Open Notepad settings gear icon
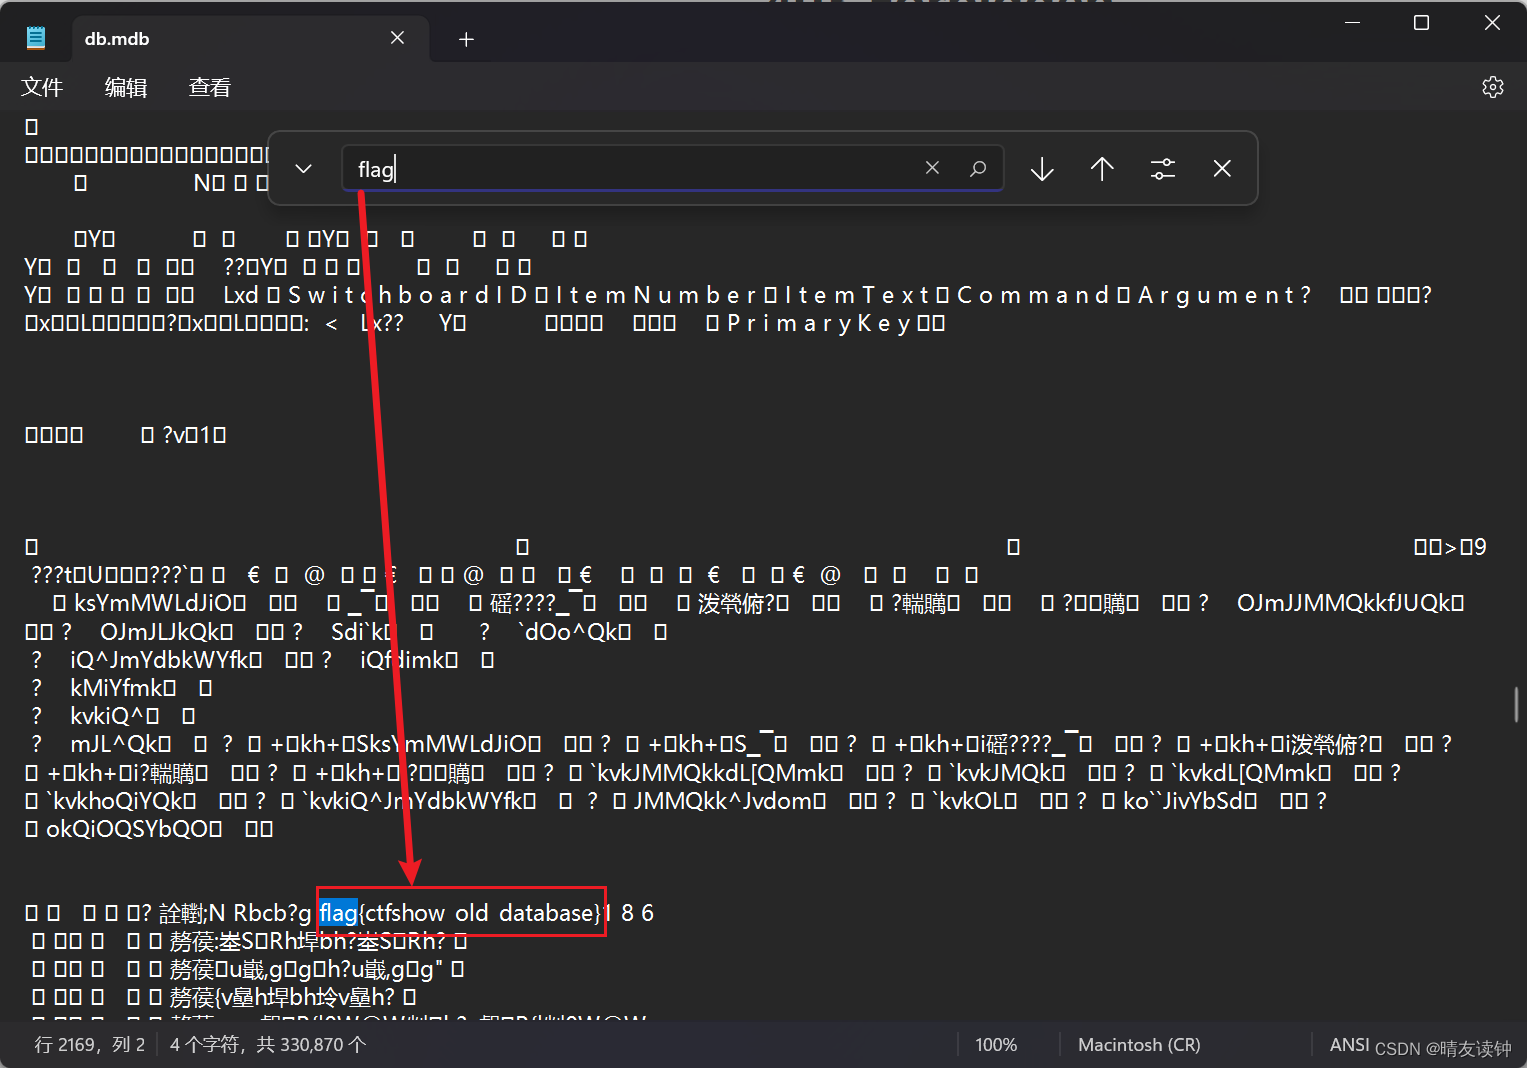 (1492, 87)
